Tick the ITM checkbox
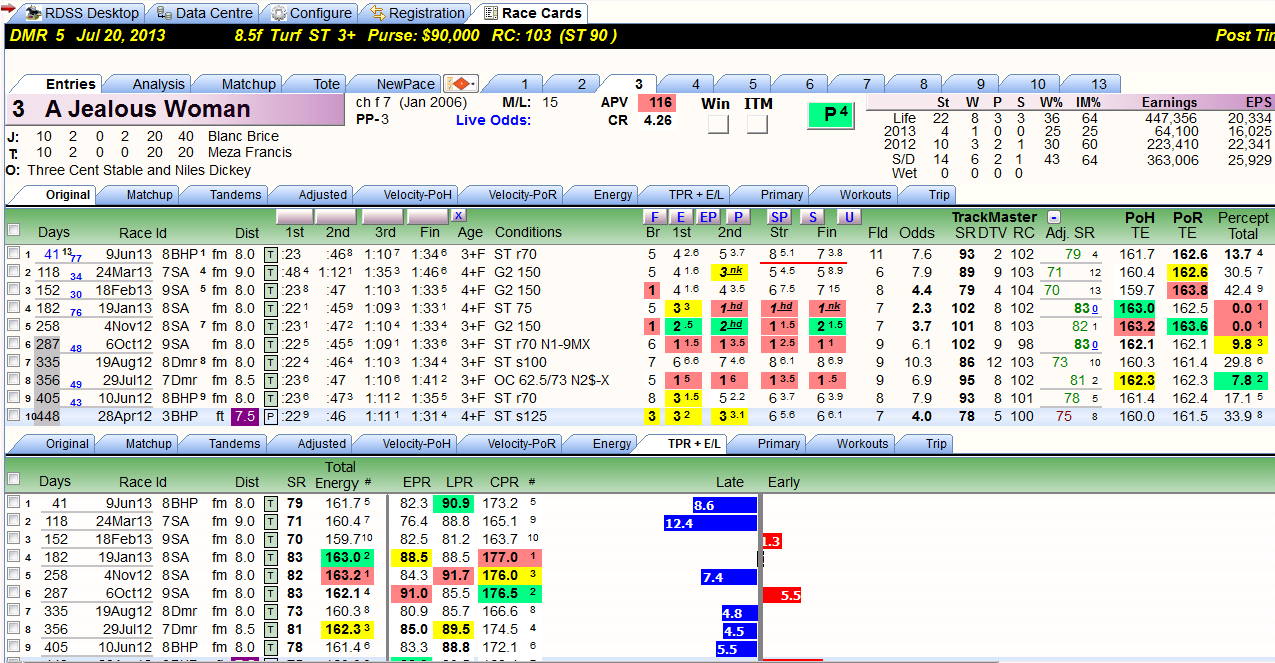This screenshot has width=1275, height=663. 757,124
